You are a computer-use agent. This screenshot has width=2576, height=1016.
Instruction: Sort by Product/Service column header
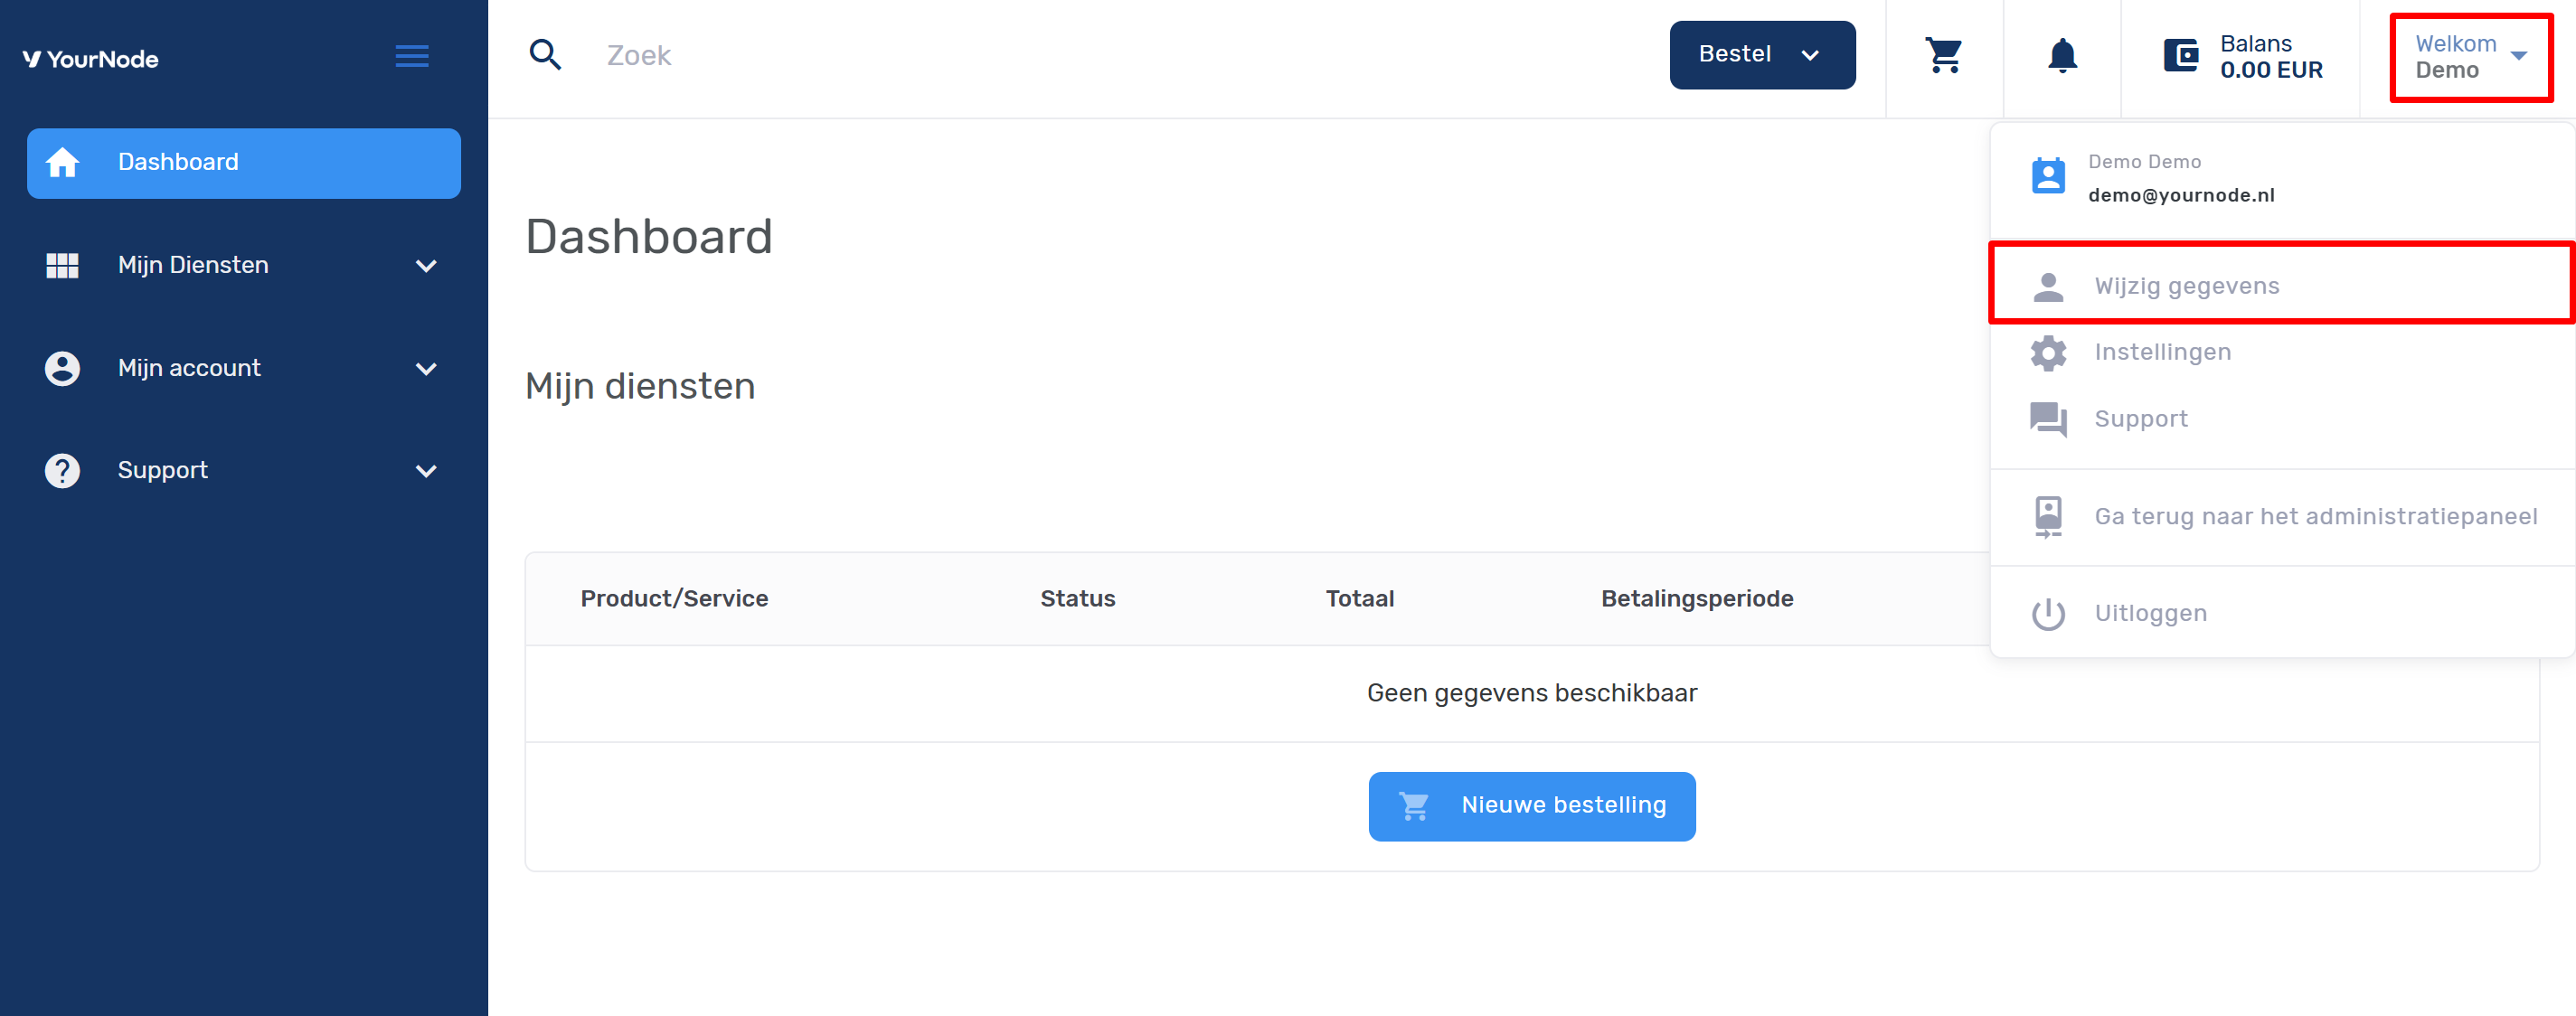click(674, 599)
